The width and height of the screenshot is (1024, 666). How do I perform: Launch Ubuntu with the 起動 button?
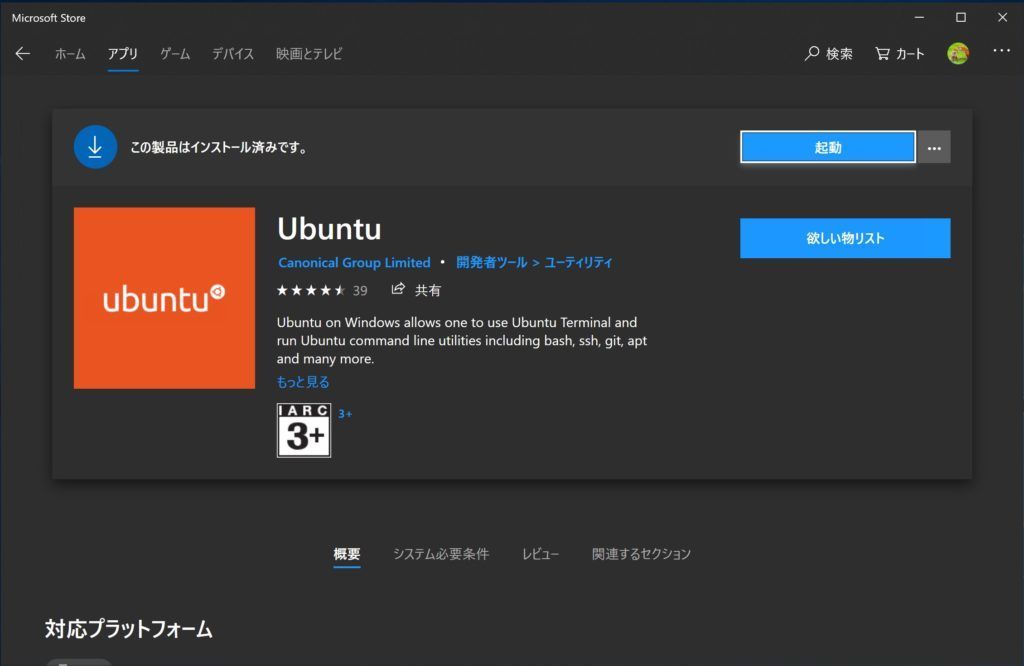827,148
